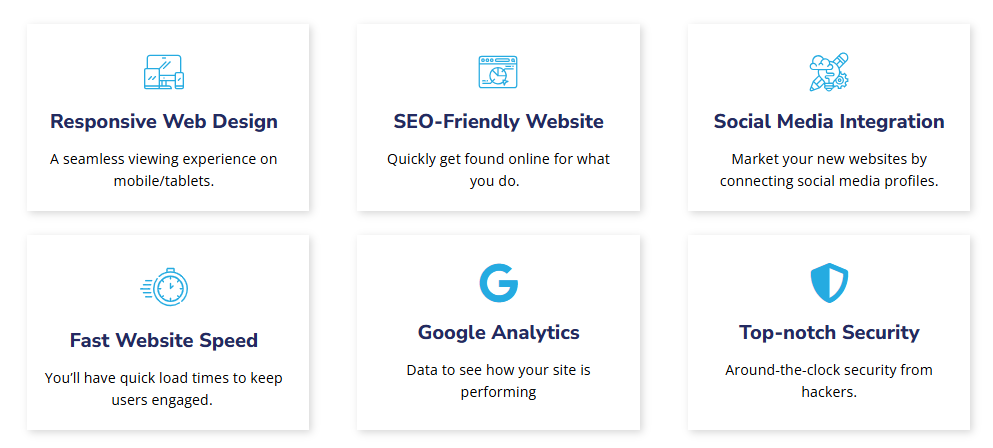This screenshot has width=993, height=448.
Task: Select the Top-notch Security feature card
Action: pos(829,333)
